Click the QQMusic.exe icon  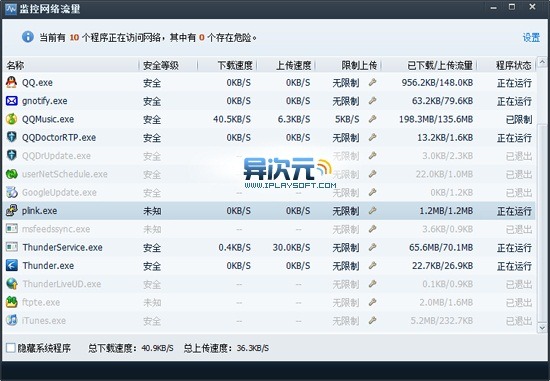pos(12,119)
